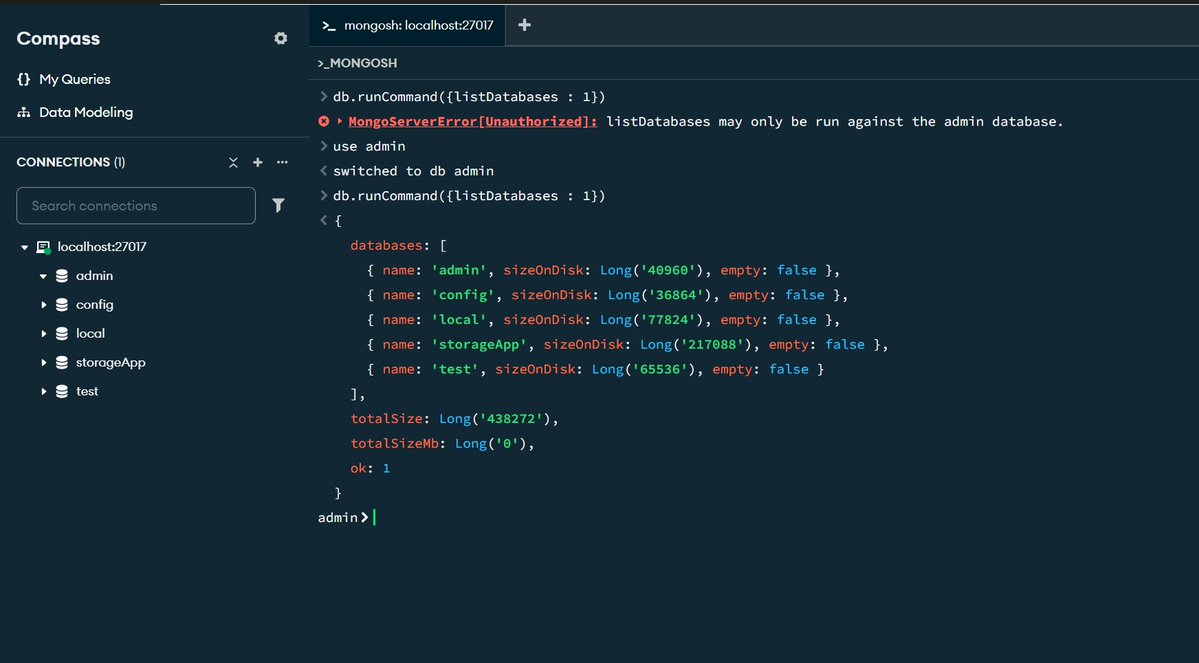Click the totalSize Long('438272') line

(454, 418)
